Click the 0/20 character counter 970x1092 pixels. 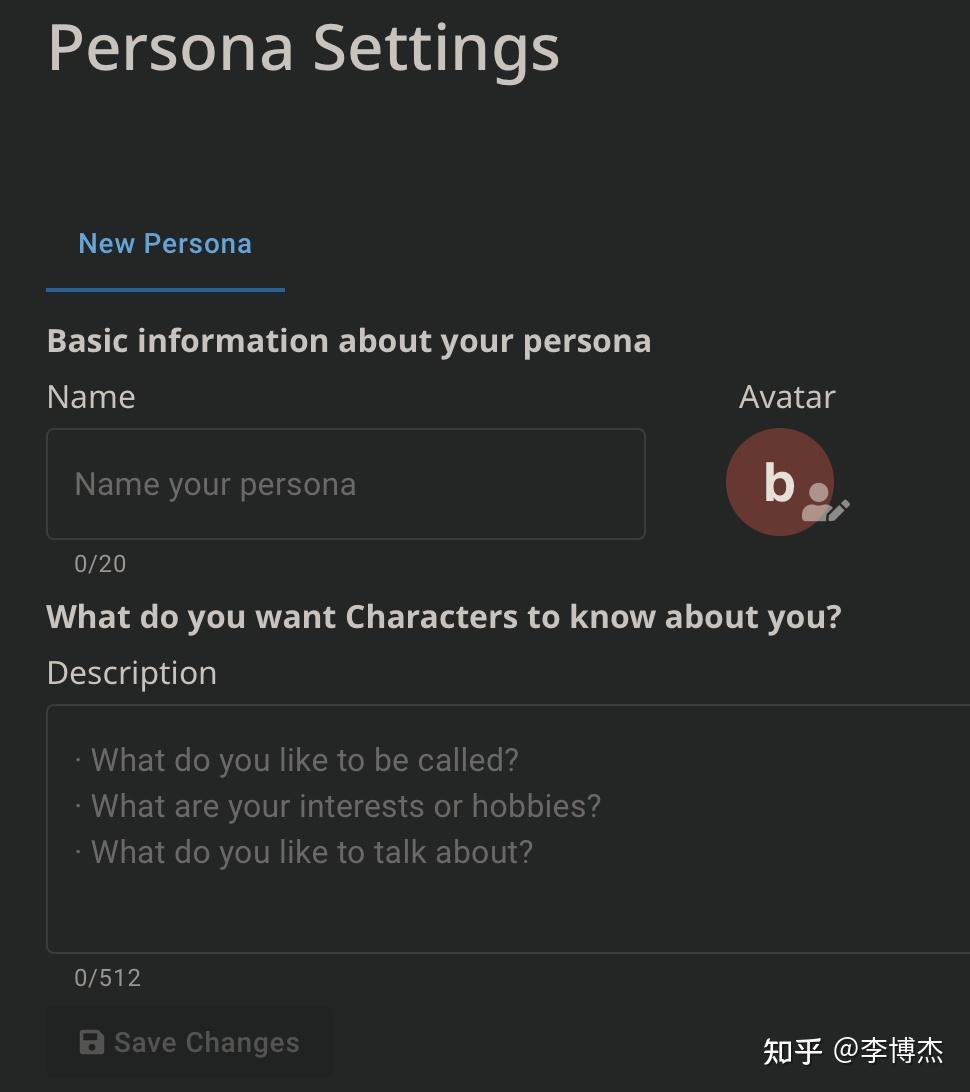point(99,563)
